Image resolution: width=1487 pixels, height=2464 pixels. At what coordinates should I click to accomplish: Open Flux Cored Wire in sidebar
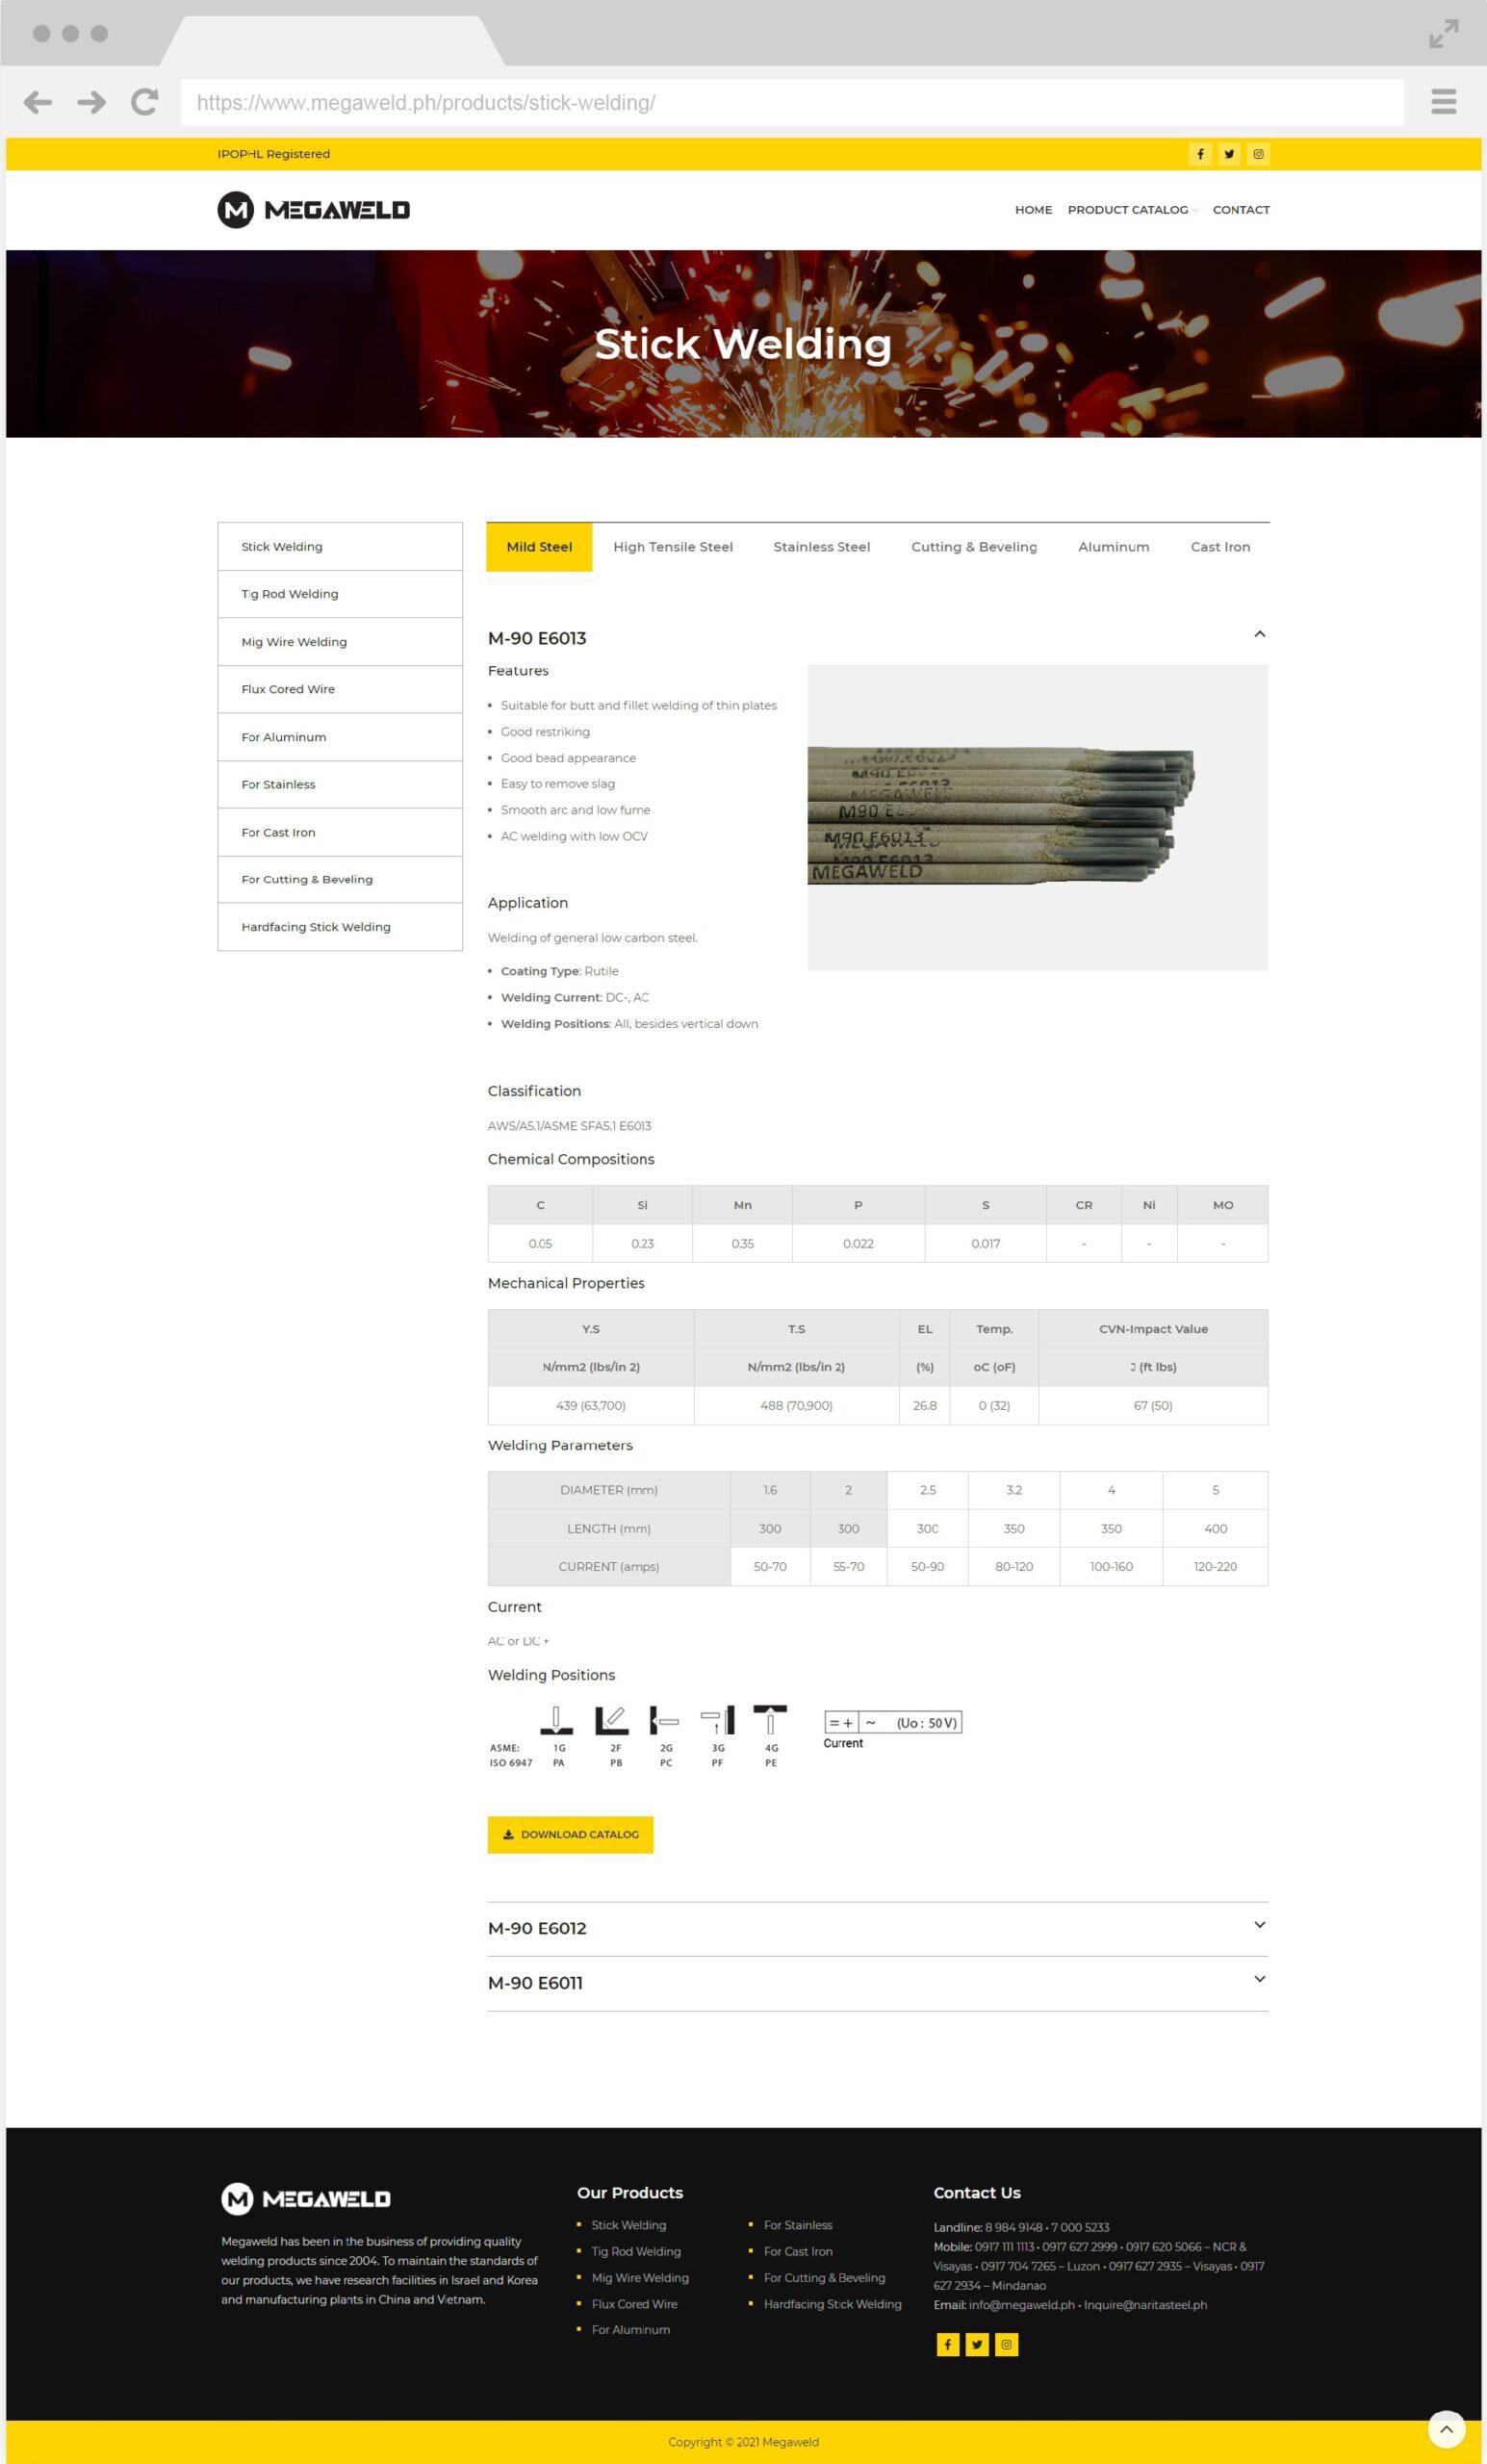(x=340, y=689)
